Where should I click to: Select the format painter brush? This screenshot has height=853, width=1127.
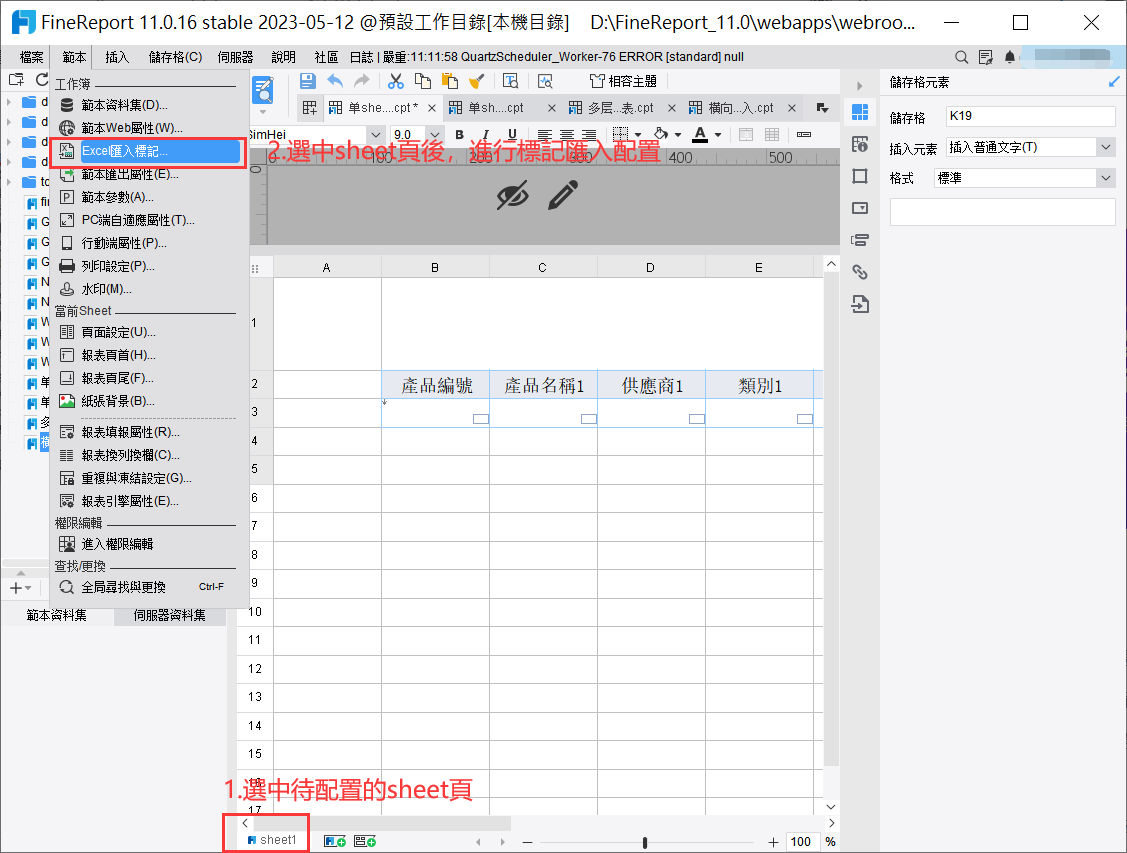tap(477, 80)
